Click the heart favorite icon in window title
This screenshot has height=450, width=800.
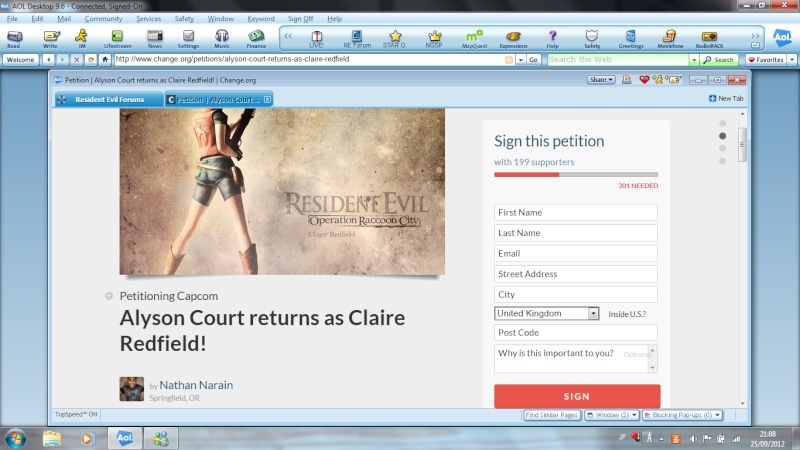tap(644, 80)
